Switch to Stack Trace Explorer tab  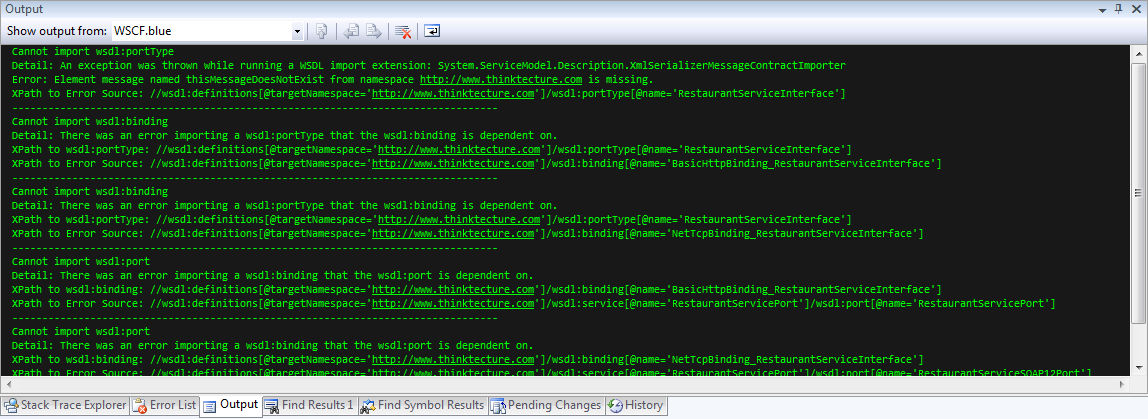(x=64, y=405)
